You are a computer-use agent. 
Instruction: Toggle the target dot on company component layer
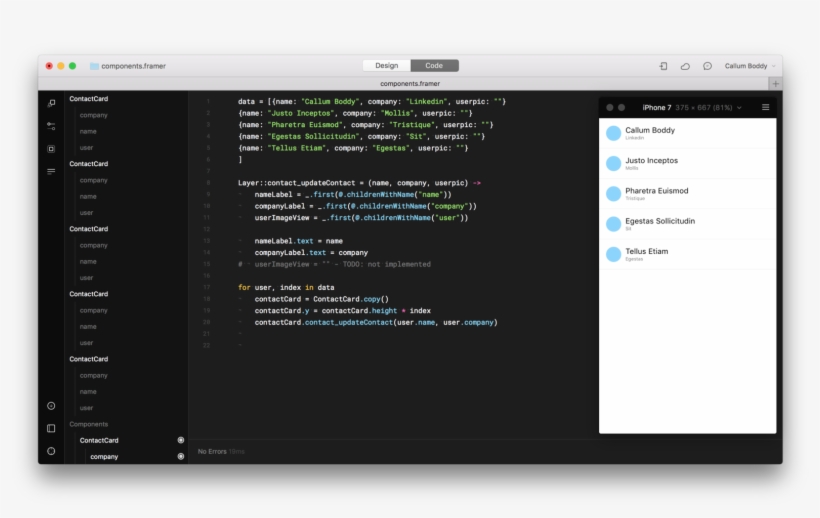tap(181, 456)
